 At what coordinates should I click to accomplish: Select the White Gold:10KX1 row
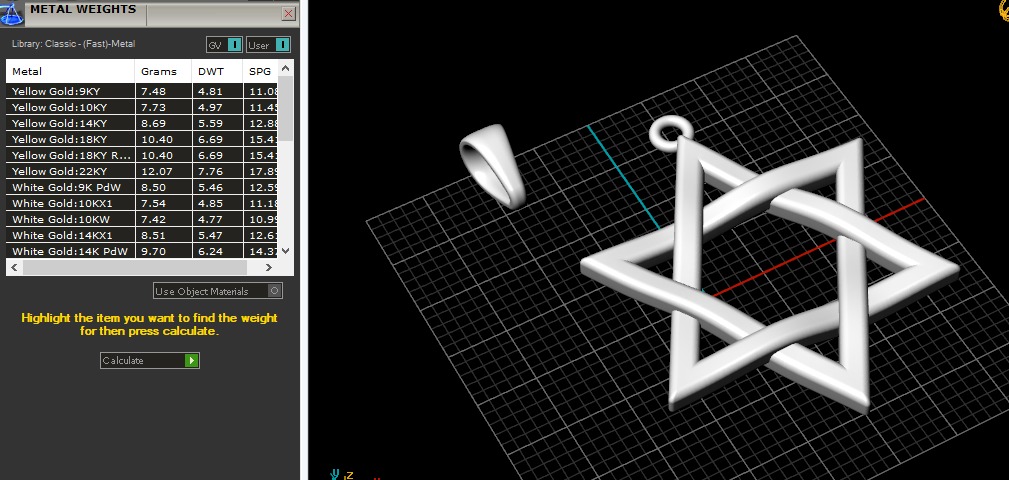coord(142,203)
